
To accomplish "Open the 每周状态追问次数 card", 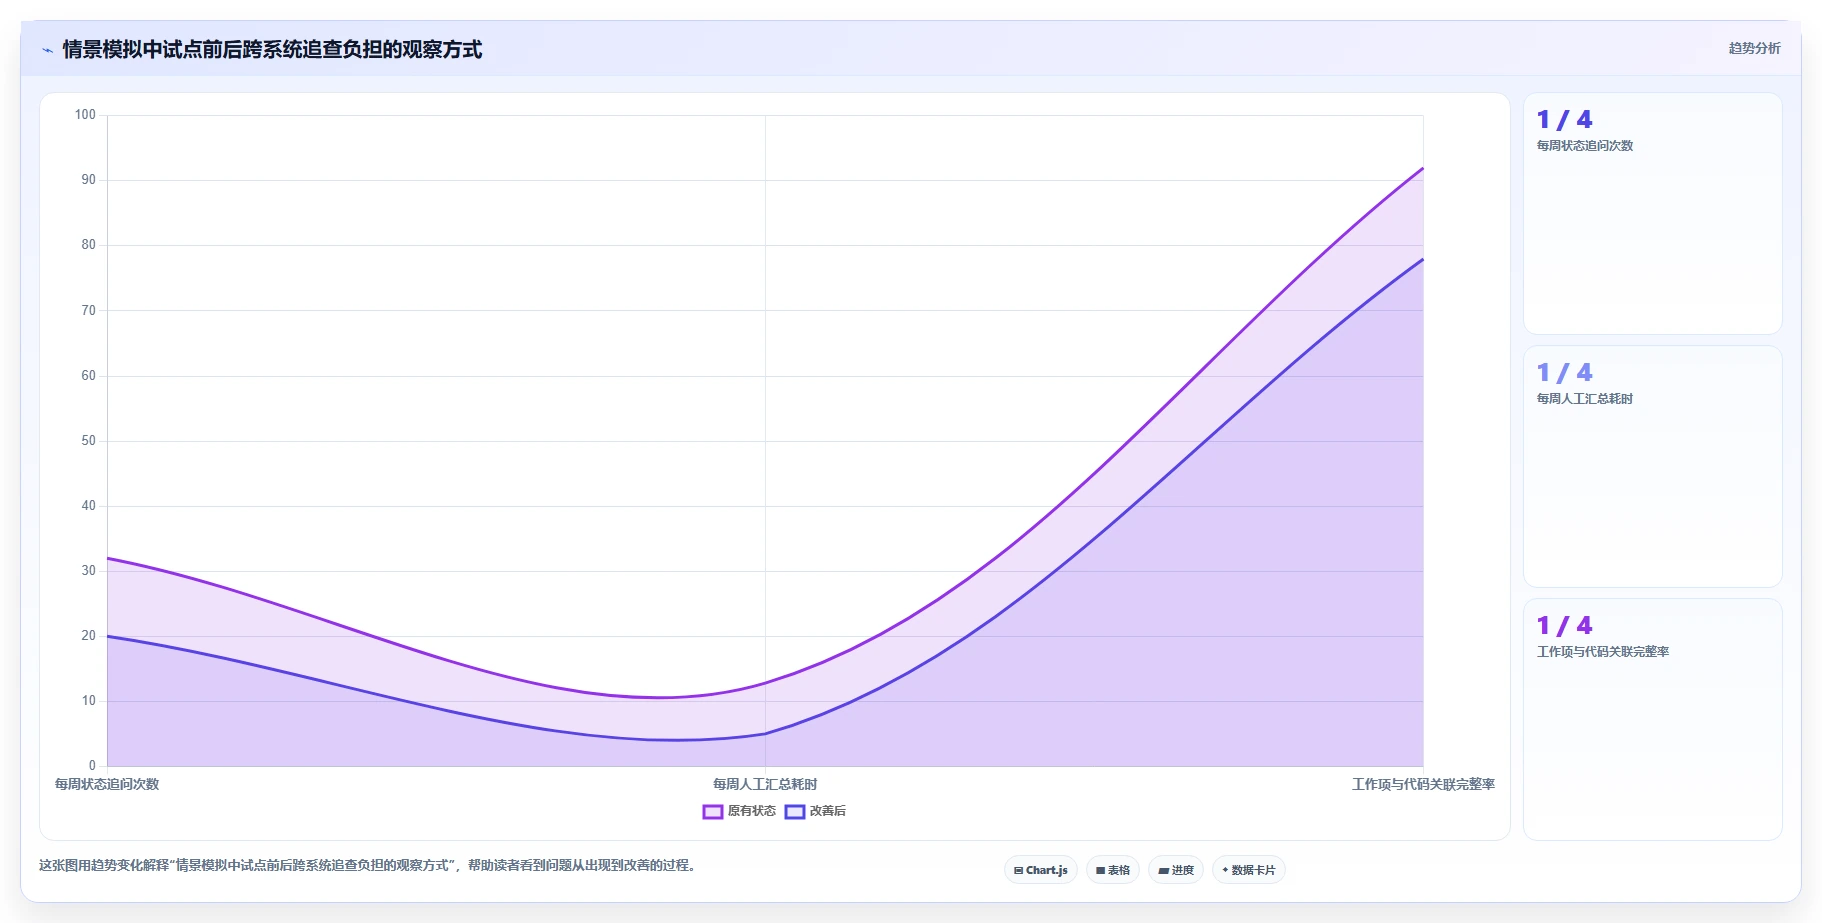I will (1652, 214).
